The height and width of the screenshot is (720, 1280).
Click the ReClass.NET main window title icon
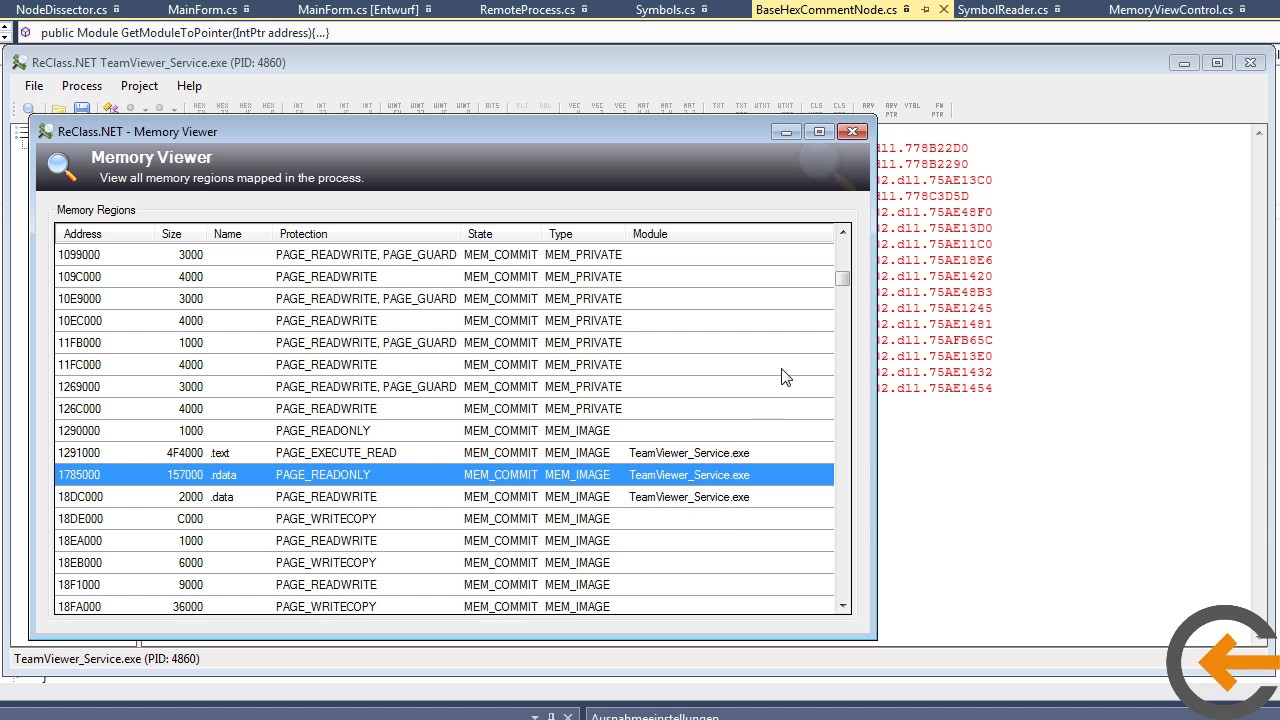(x=20, y=63)
